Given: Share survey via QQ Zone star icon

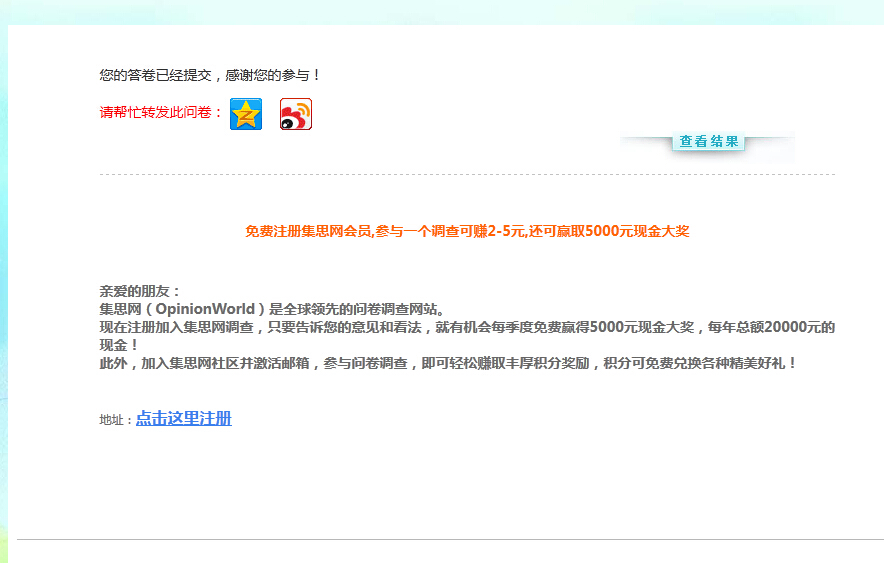Looking at the screenshot, I should 246,114.
